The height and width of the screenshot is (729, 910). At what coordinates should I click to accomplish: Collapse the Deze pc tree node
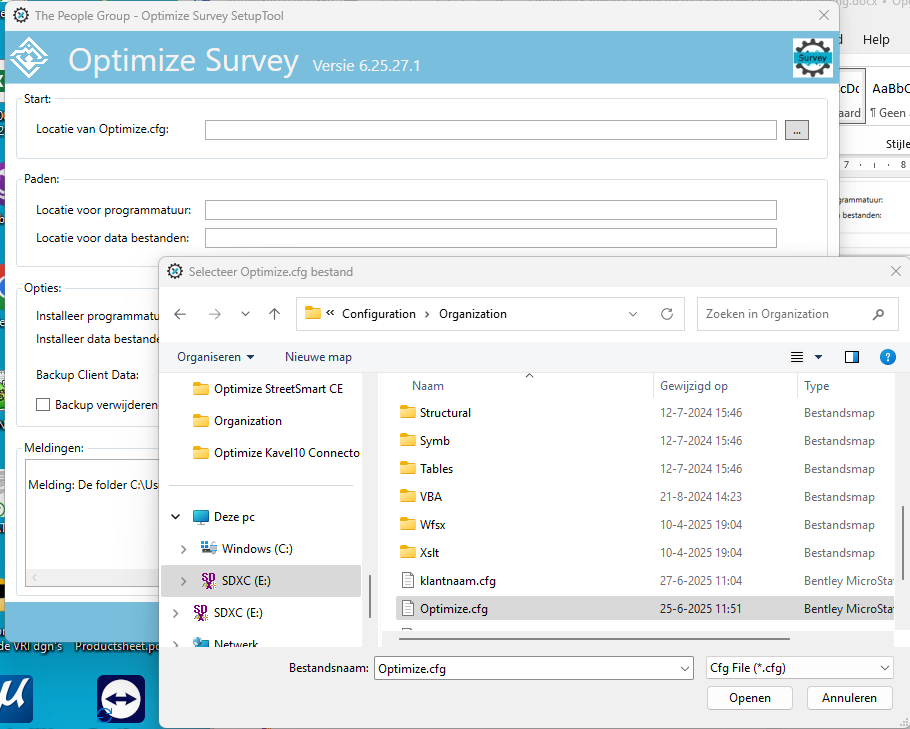[176, 517]
